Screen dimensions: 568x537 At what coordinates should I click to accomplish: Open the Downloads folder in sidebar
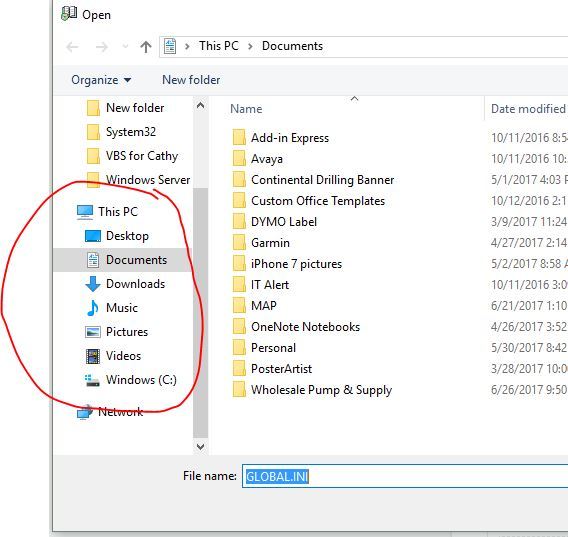click(x=125, y=284)
